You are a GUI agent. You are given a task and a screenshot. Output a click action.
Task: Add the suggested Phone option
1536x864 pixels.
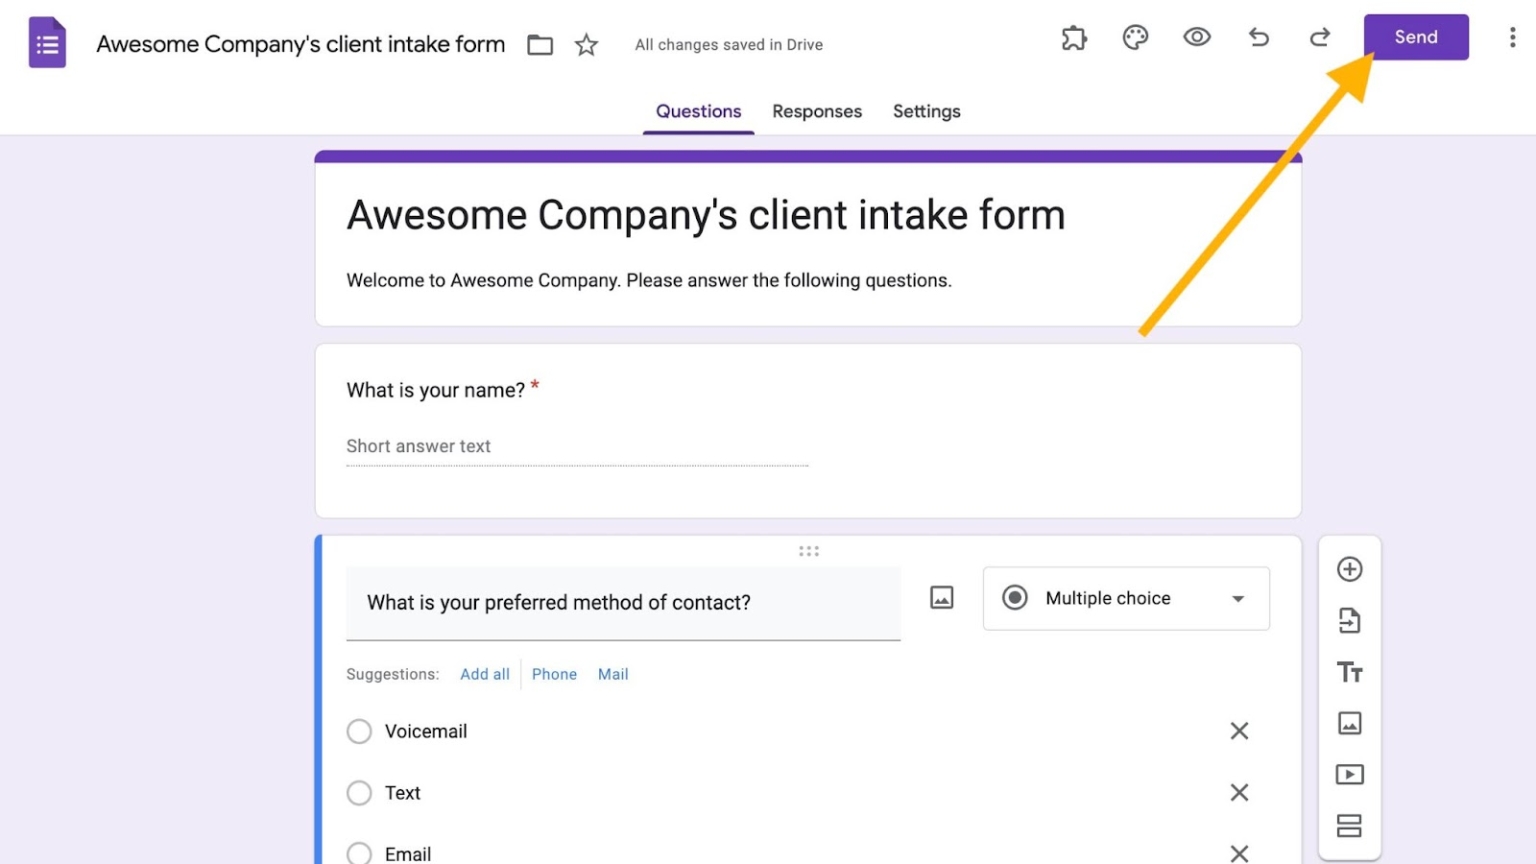(x=554, y=673)
